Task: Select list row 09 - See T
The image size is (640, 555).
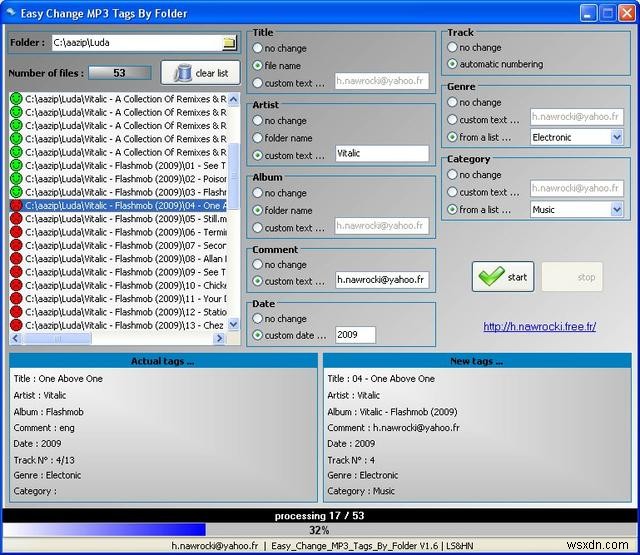Action: [x=118, y=272]
